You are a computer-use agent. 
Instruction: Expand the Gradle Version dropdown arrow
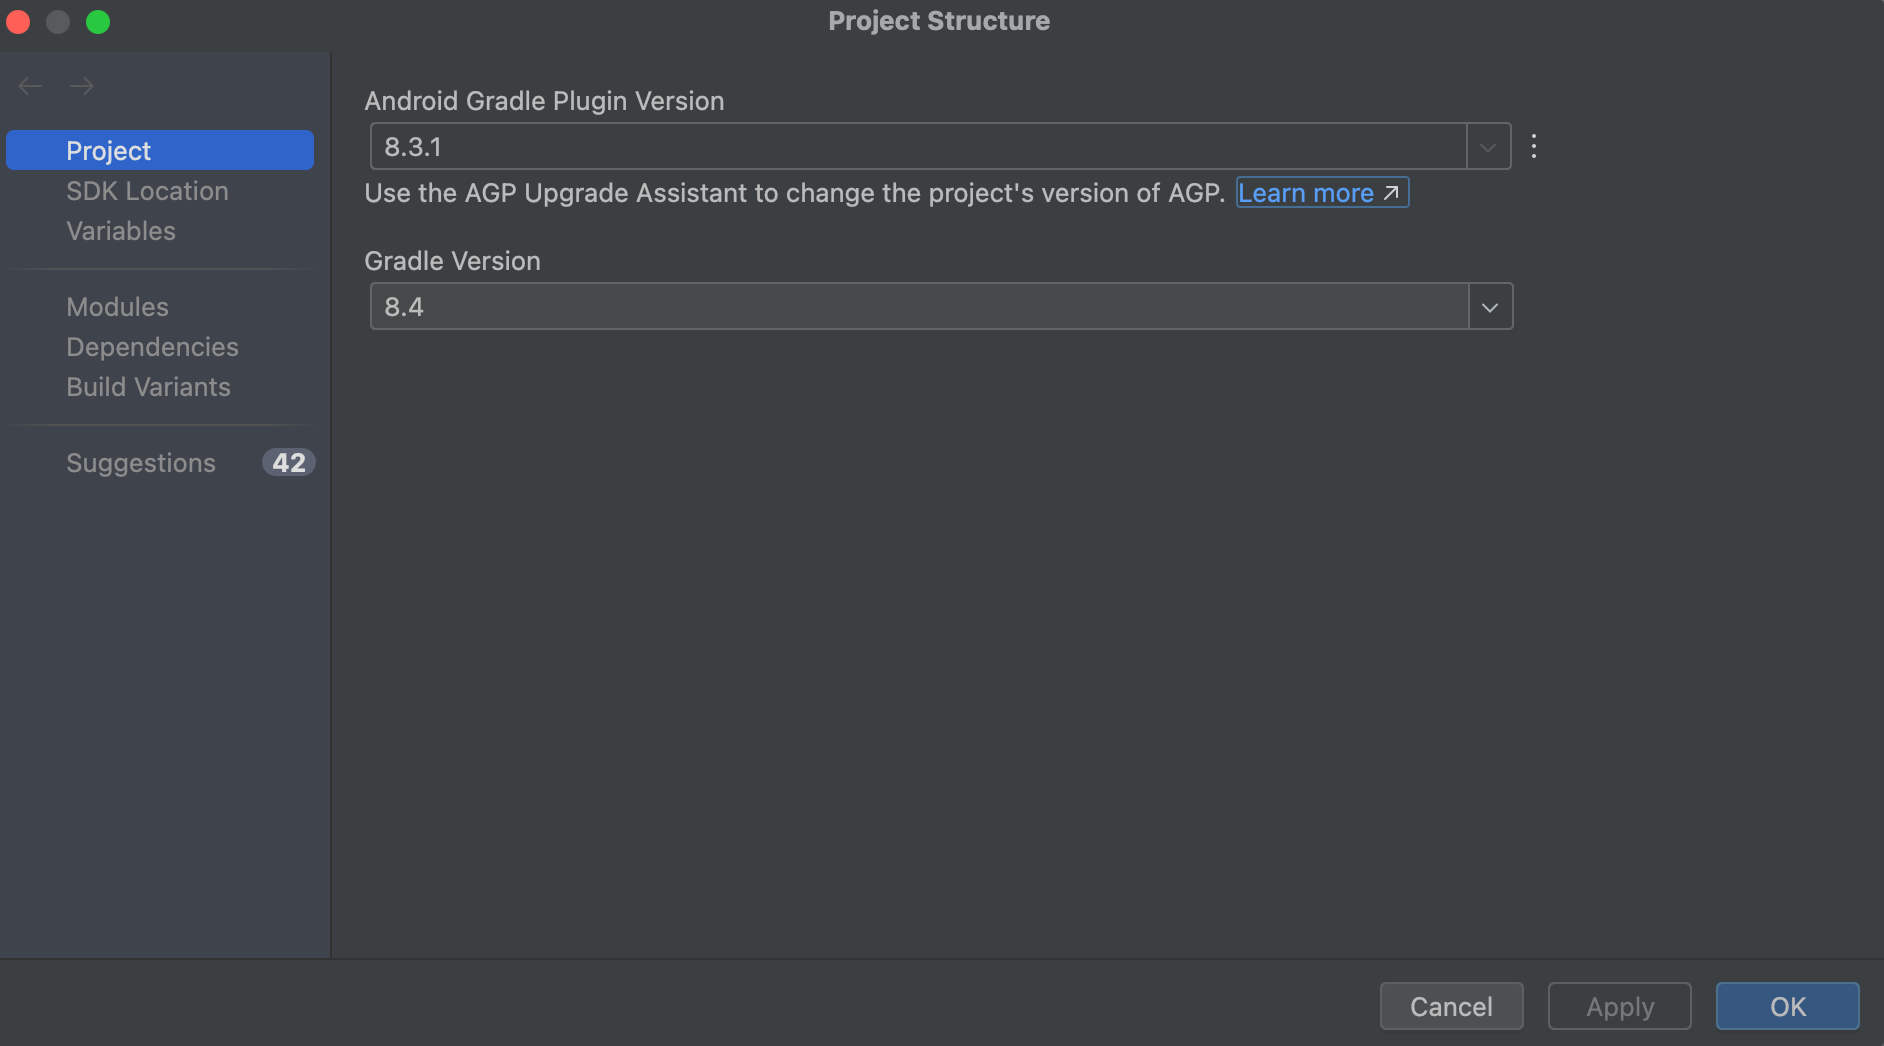click(1490, 307)
